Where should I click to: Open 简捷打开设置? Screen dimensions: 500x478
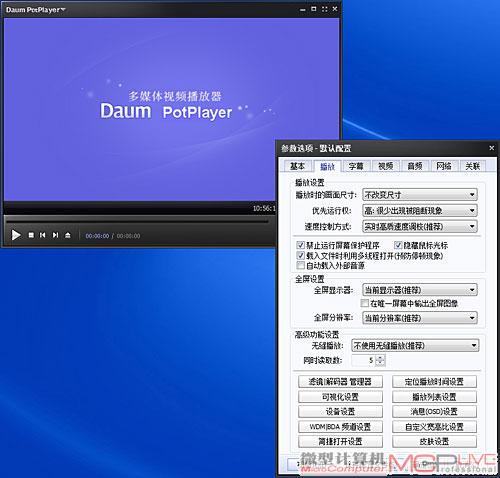pyautogui.click(x=340, y=442)
